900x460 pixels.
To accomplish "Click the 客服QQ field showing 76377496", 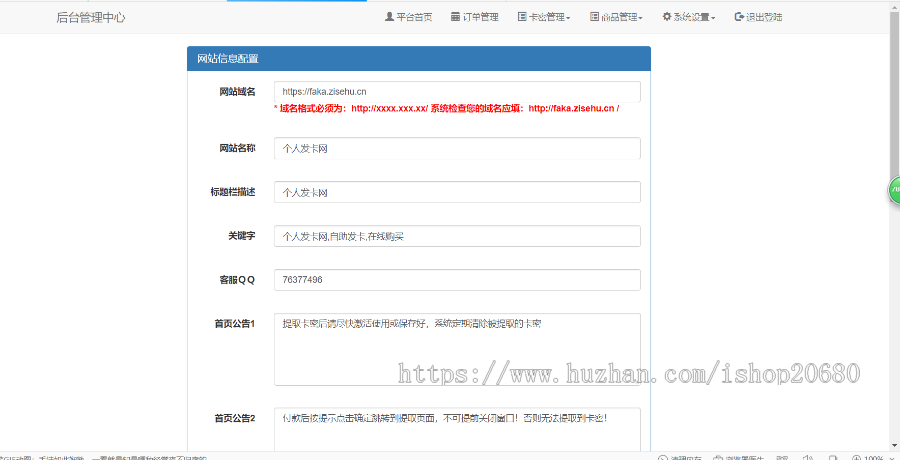I will coord(457,280).
